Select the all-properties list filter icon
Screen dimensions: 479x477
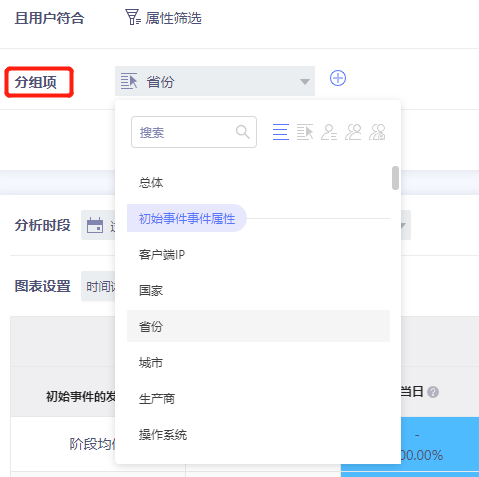[x=281, y=132]
